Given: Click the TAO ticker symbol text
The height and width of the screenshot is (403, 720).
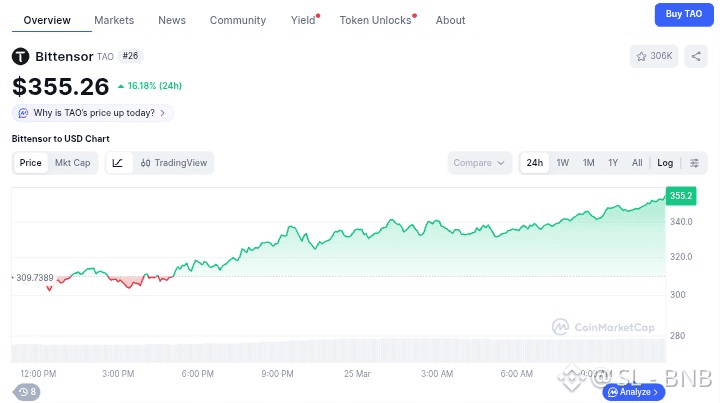Looking at the screenshot, I should pyautogui.click(x=105, y=56).
